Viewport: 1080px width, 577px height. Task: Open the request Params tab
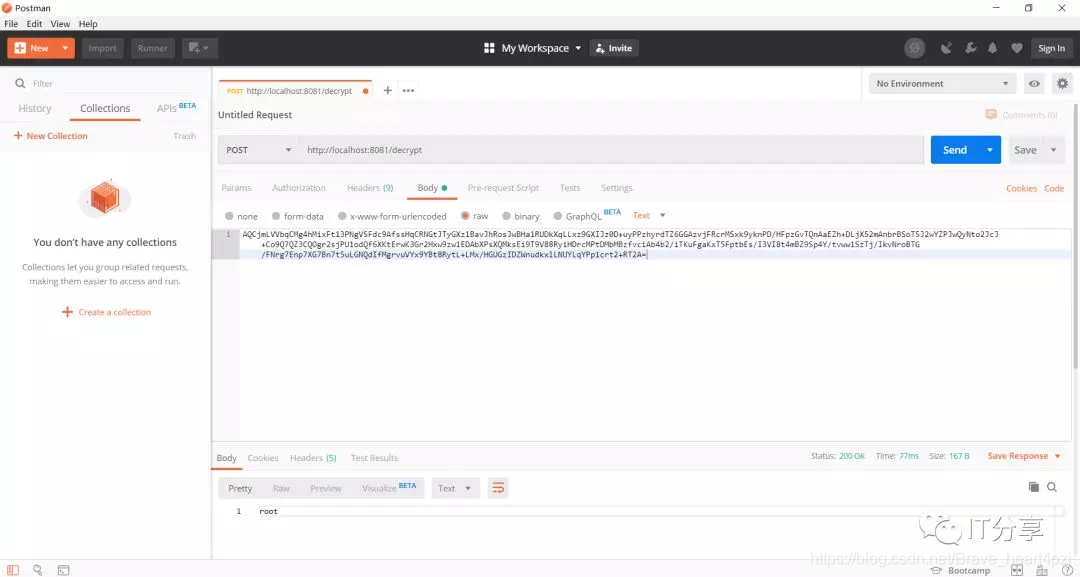pyautogui.click(x=236, y=188)
